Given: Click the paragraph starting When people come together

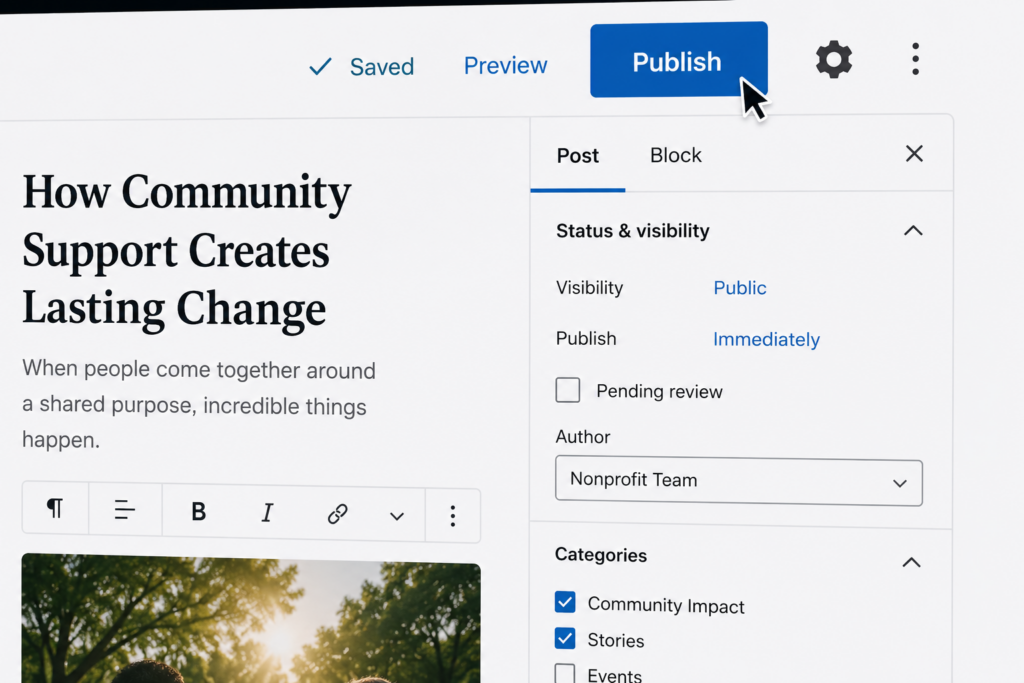Looking at the screenshot, I should point(199,404).
